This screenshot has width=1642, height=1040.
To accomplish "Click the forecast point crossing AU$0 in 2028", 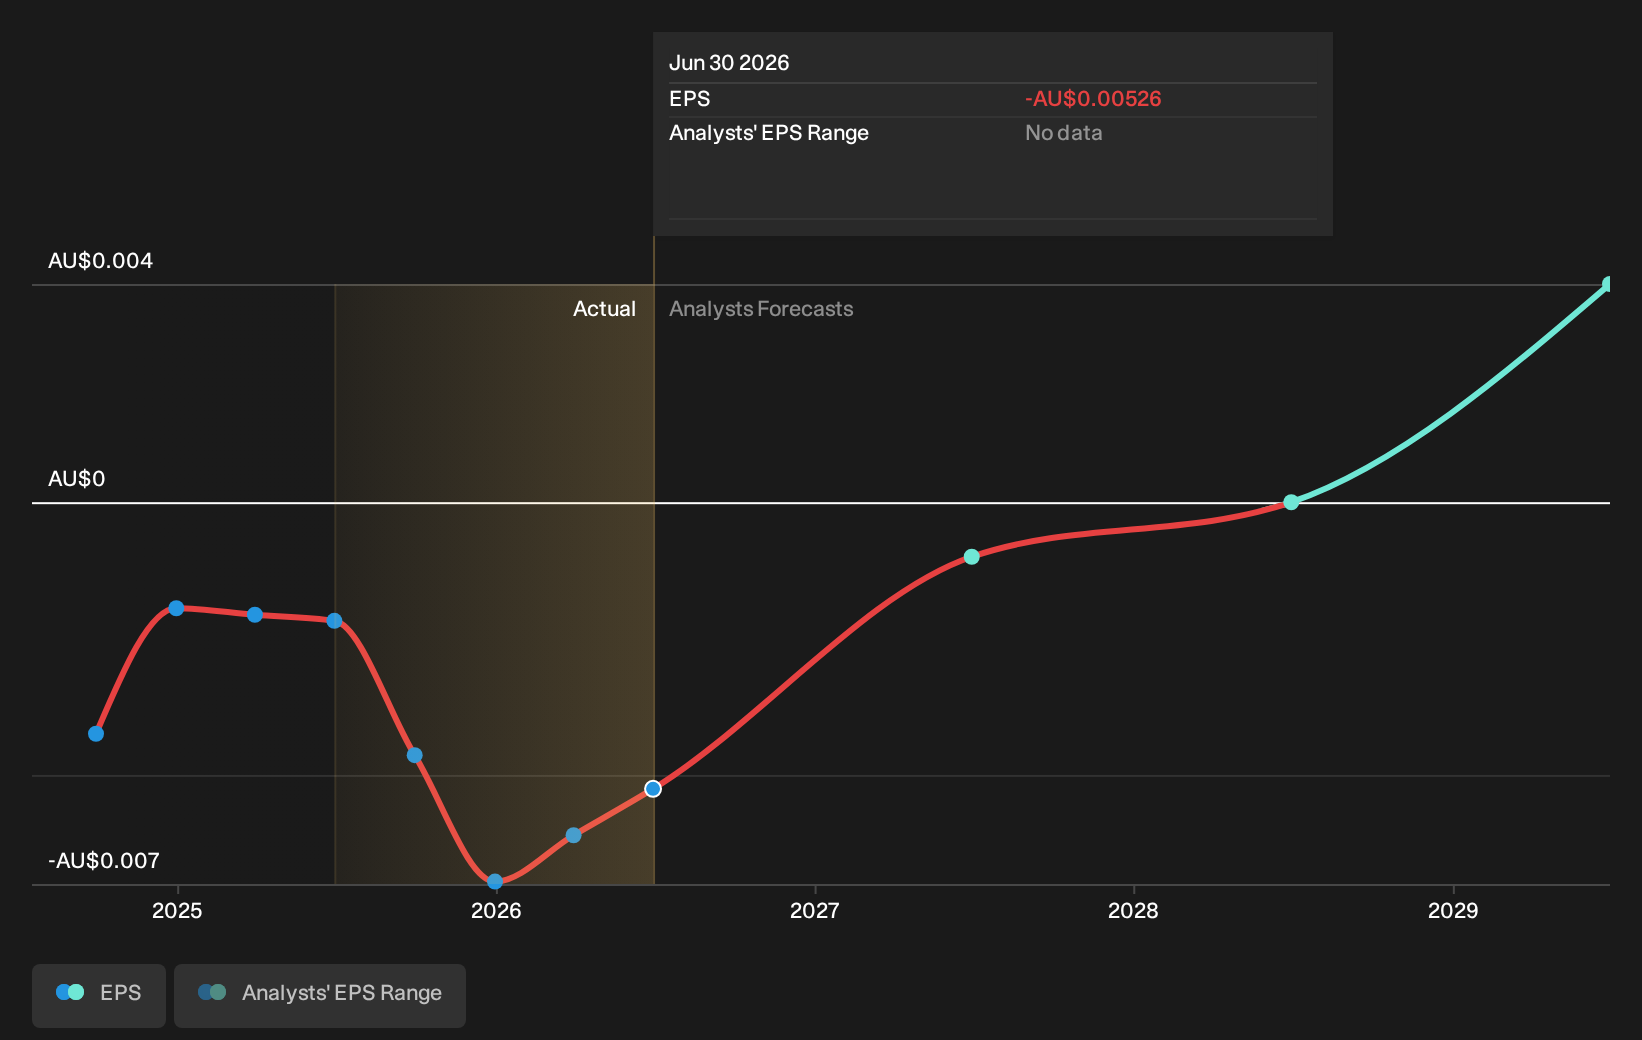I will [1291, 502].
